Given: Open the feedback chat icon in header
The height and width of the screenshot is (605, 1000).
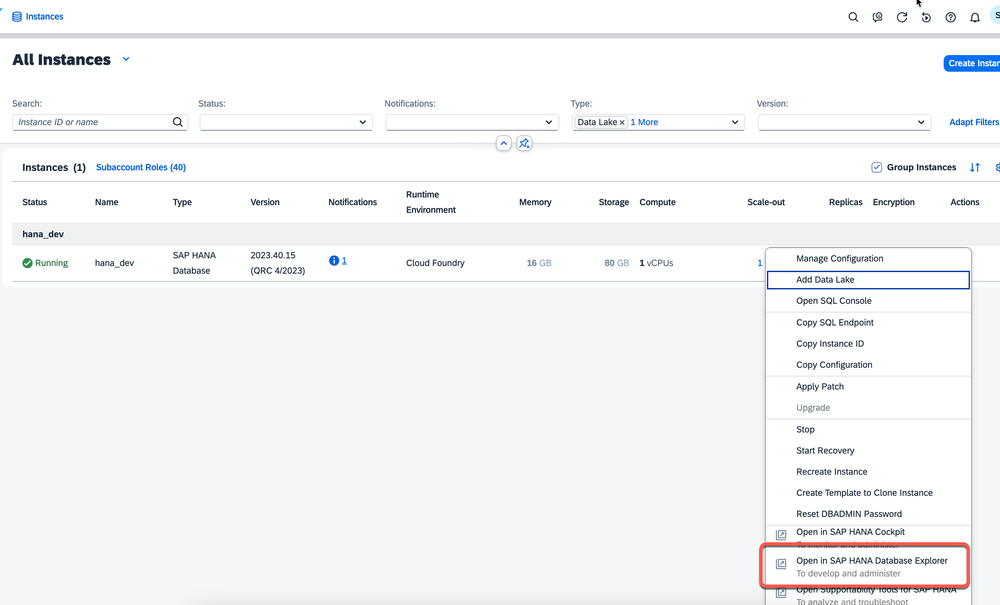Looking at the screenshot, I should point(877,17).
